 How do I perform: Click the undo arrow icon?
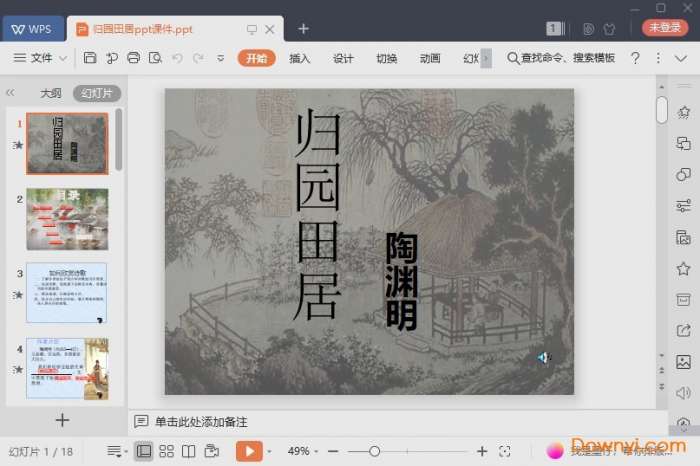tap(177, 58)
